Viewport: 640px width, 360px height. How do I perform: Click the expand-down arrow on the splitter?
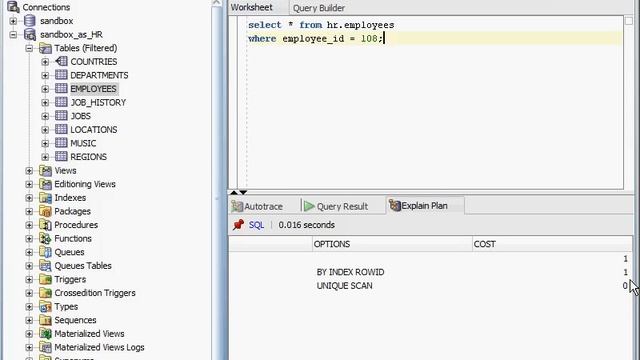coord(243,192)
